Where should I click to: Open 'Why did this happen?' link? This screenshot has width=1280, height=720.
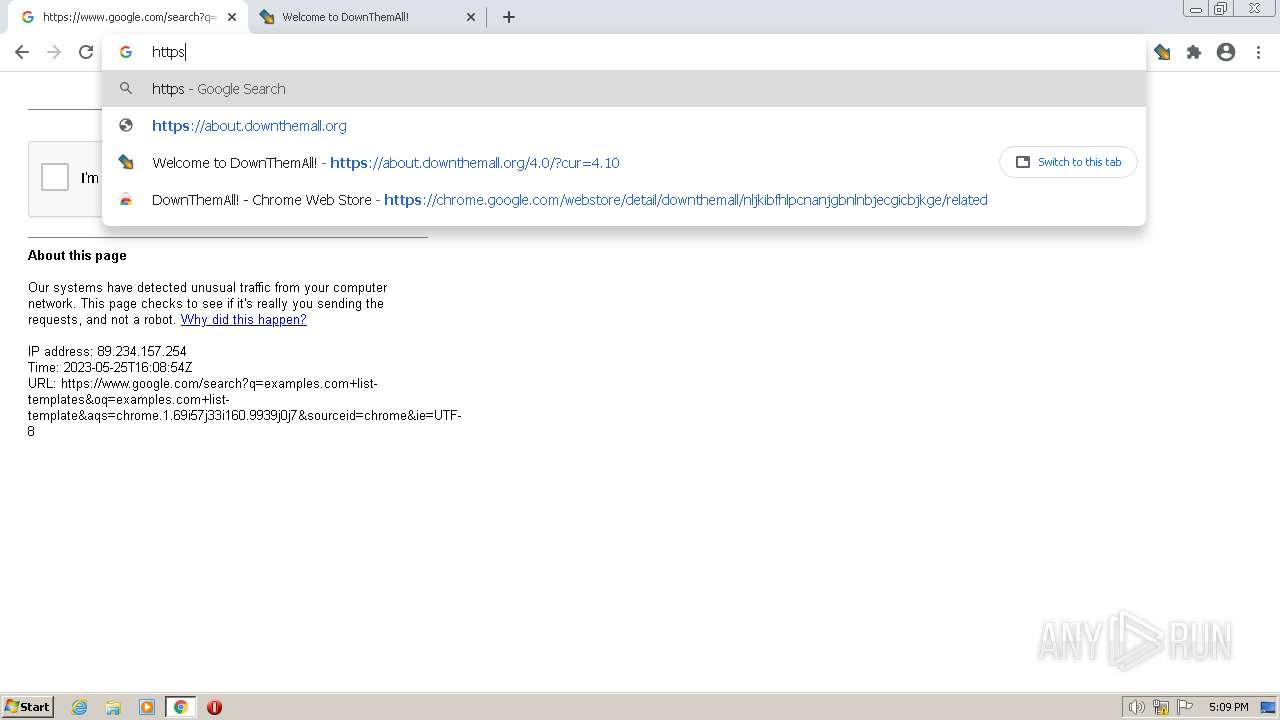coord(243,320)
